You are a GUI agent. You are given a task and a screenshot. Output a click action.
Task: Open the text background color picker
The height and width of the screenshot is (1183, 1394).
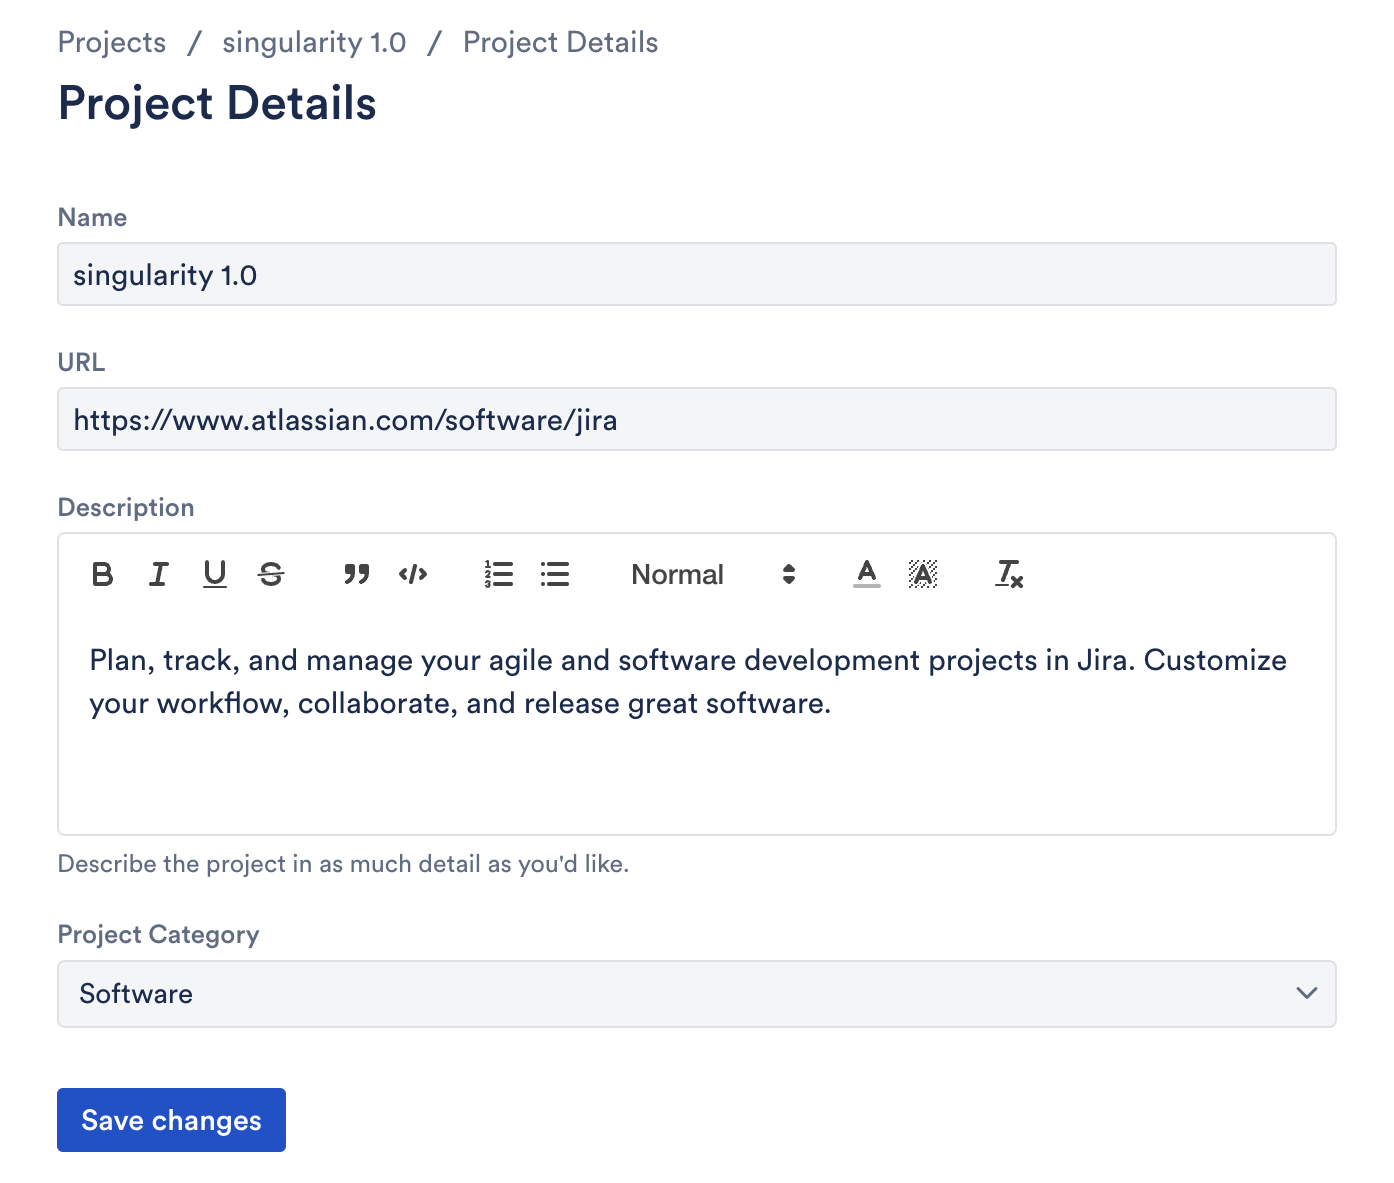[x=923, y=574]
